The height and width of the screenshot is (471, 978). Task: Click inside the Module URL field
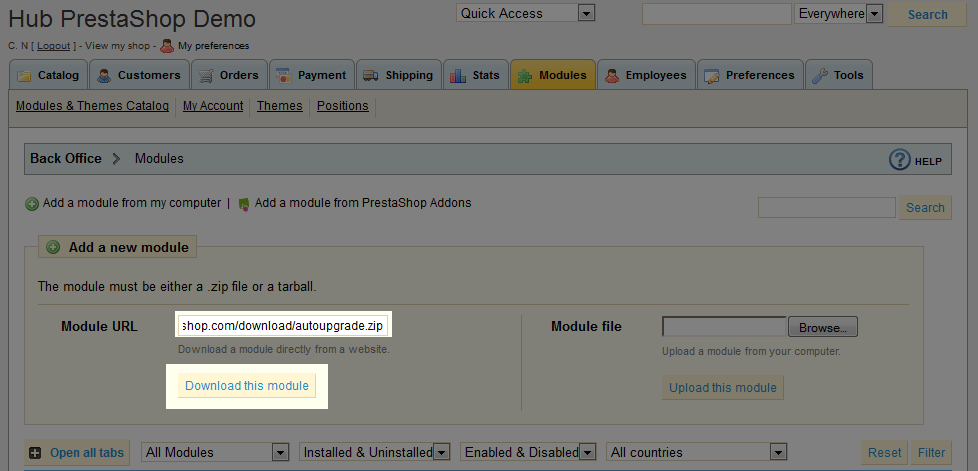tap(282, 325)
